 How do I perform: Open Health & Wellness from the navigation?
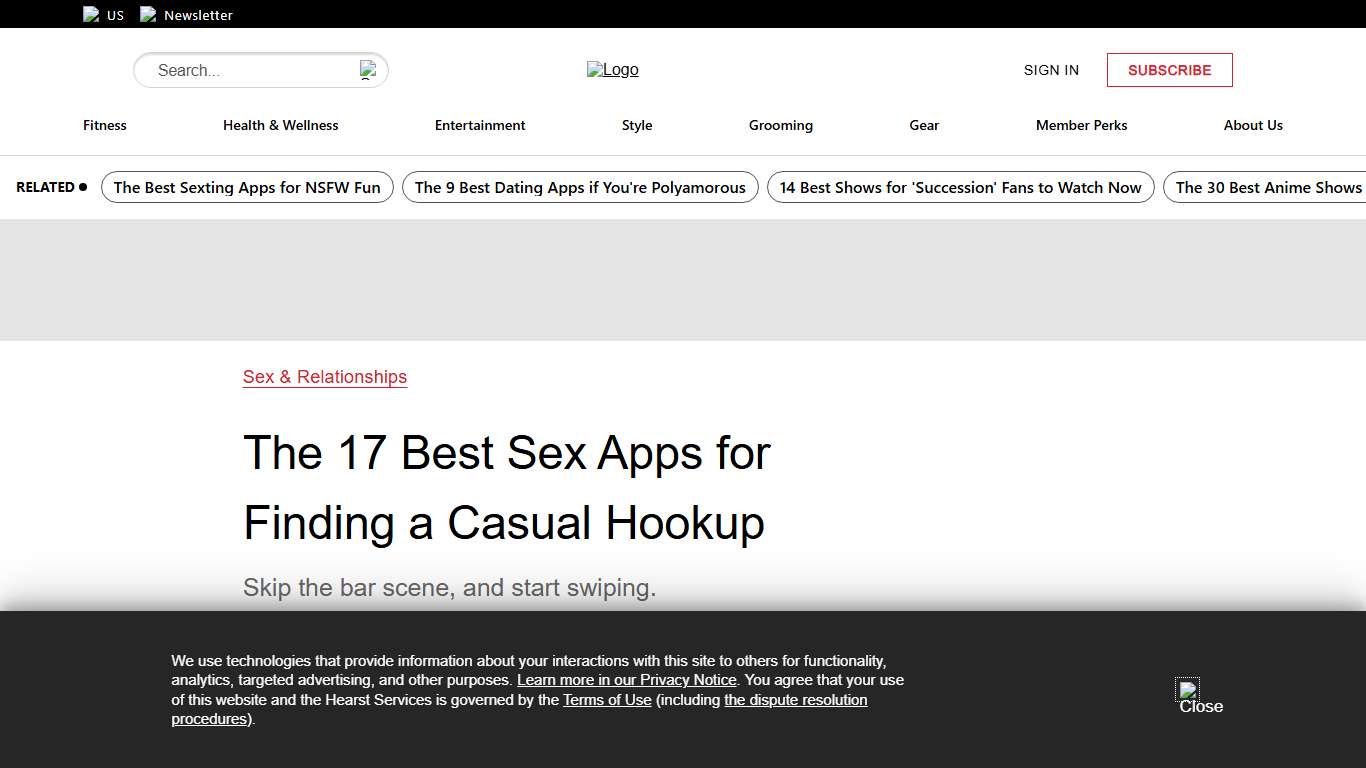(x=280, y=125)
